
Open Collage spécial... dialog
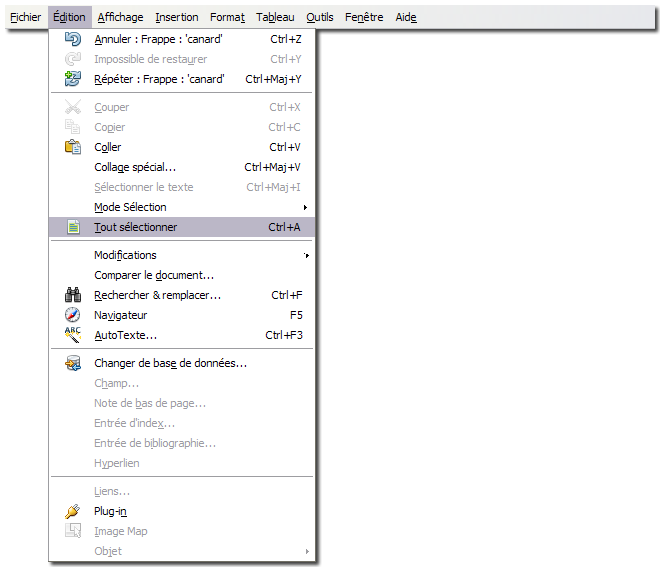tap(182, 167)
